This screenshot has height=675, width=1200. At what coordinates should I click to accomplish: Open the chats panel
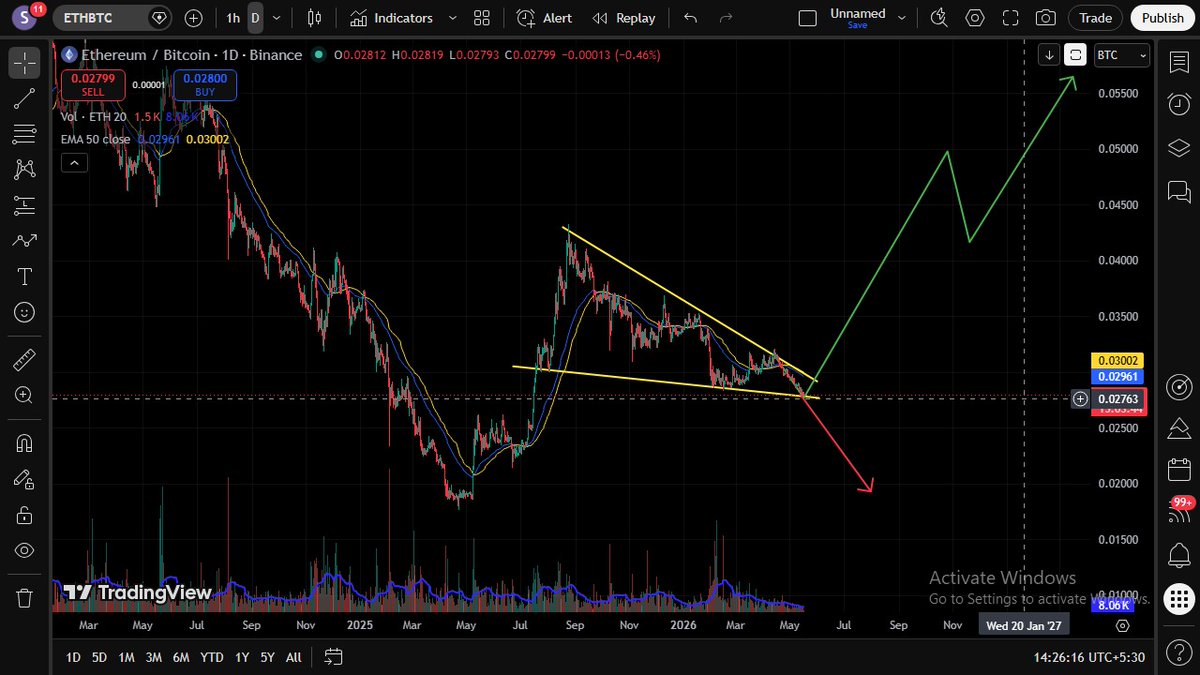1179,190
